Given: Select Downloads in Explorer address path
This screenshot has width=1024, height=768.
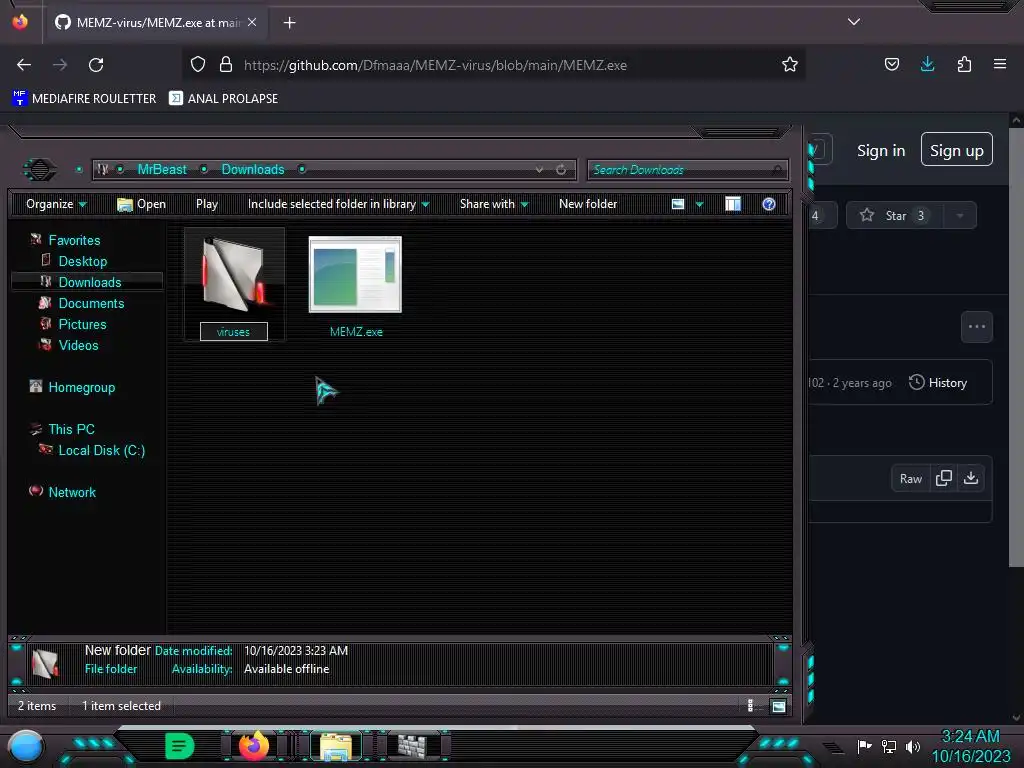Looking at the screenshot, I should coord(253,170).
